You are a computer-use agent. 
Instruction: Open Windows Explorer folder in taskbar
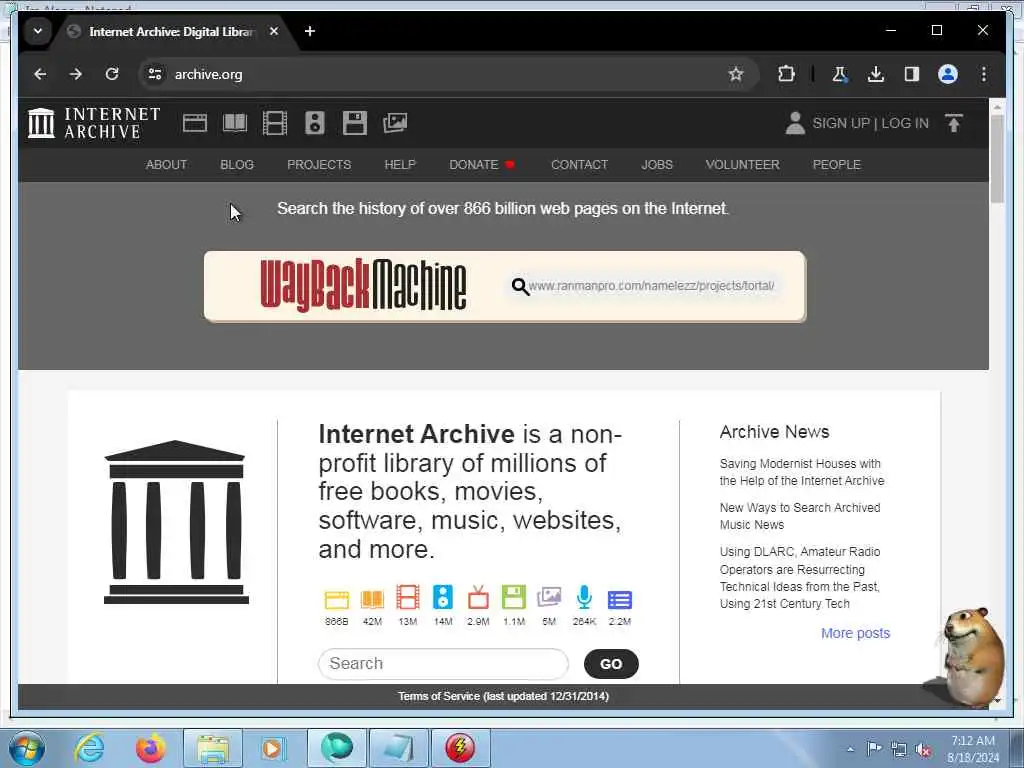pyautogui.click(x=213, y=748)
